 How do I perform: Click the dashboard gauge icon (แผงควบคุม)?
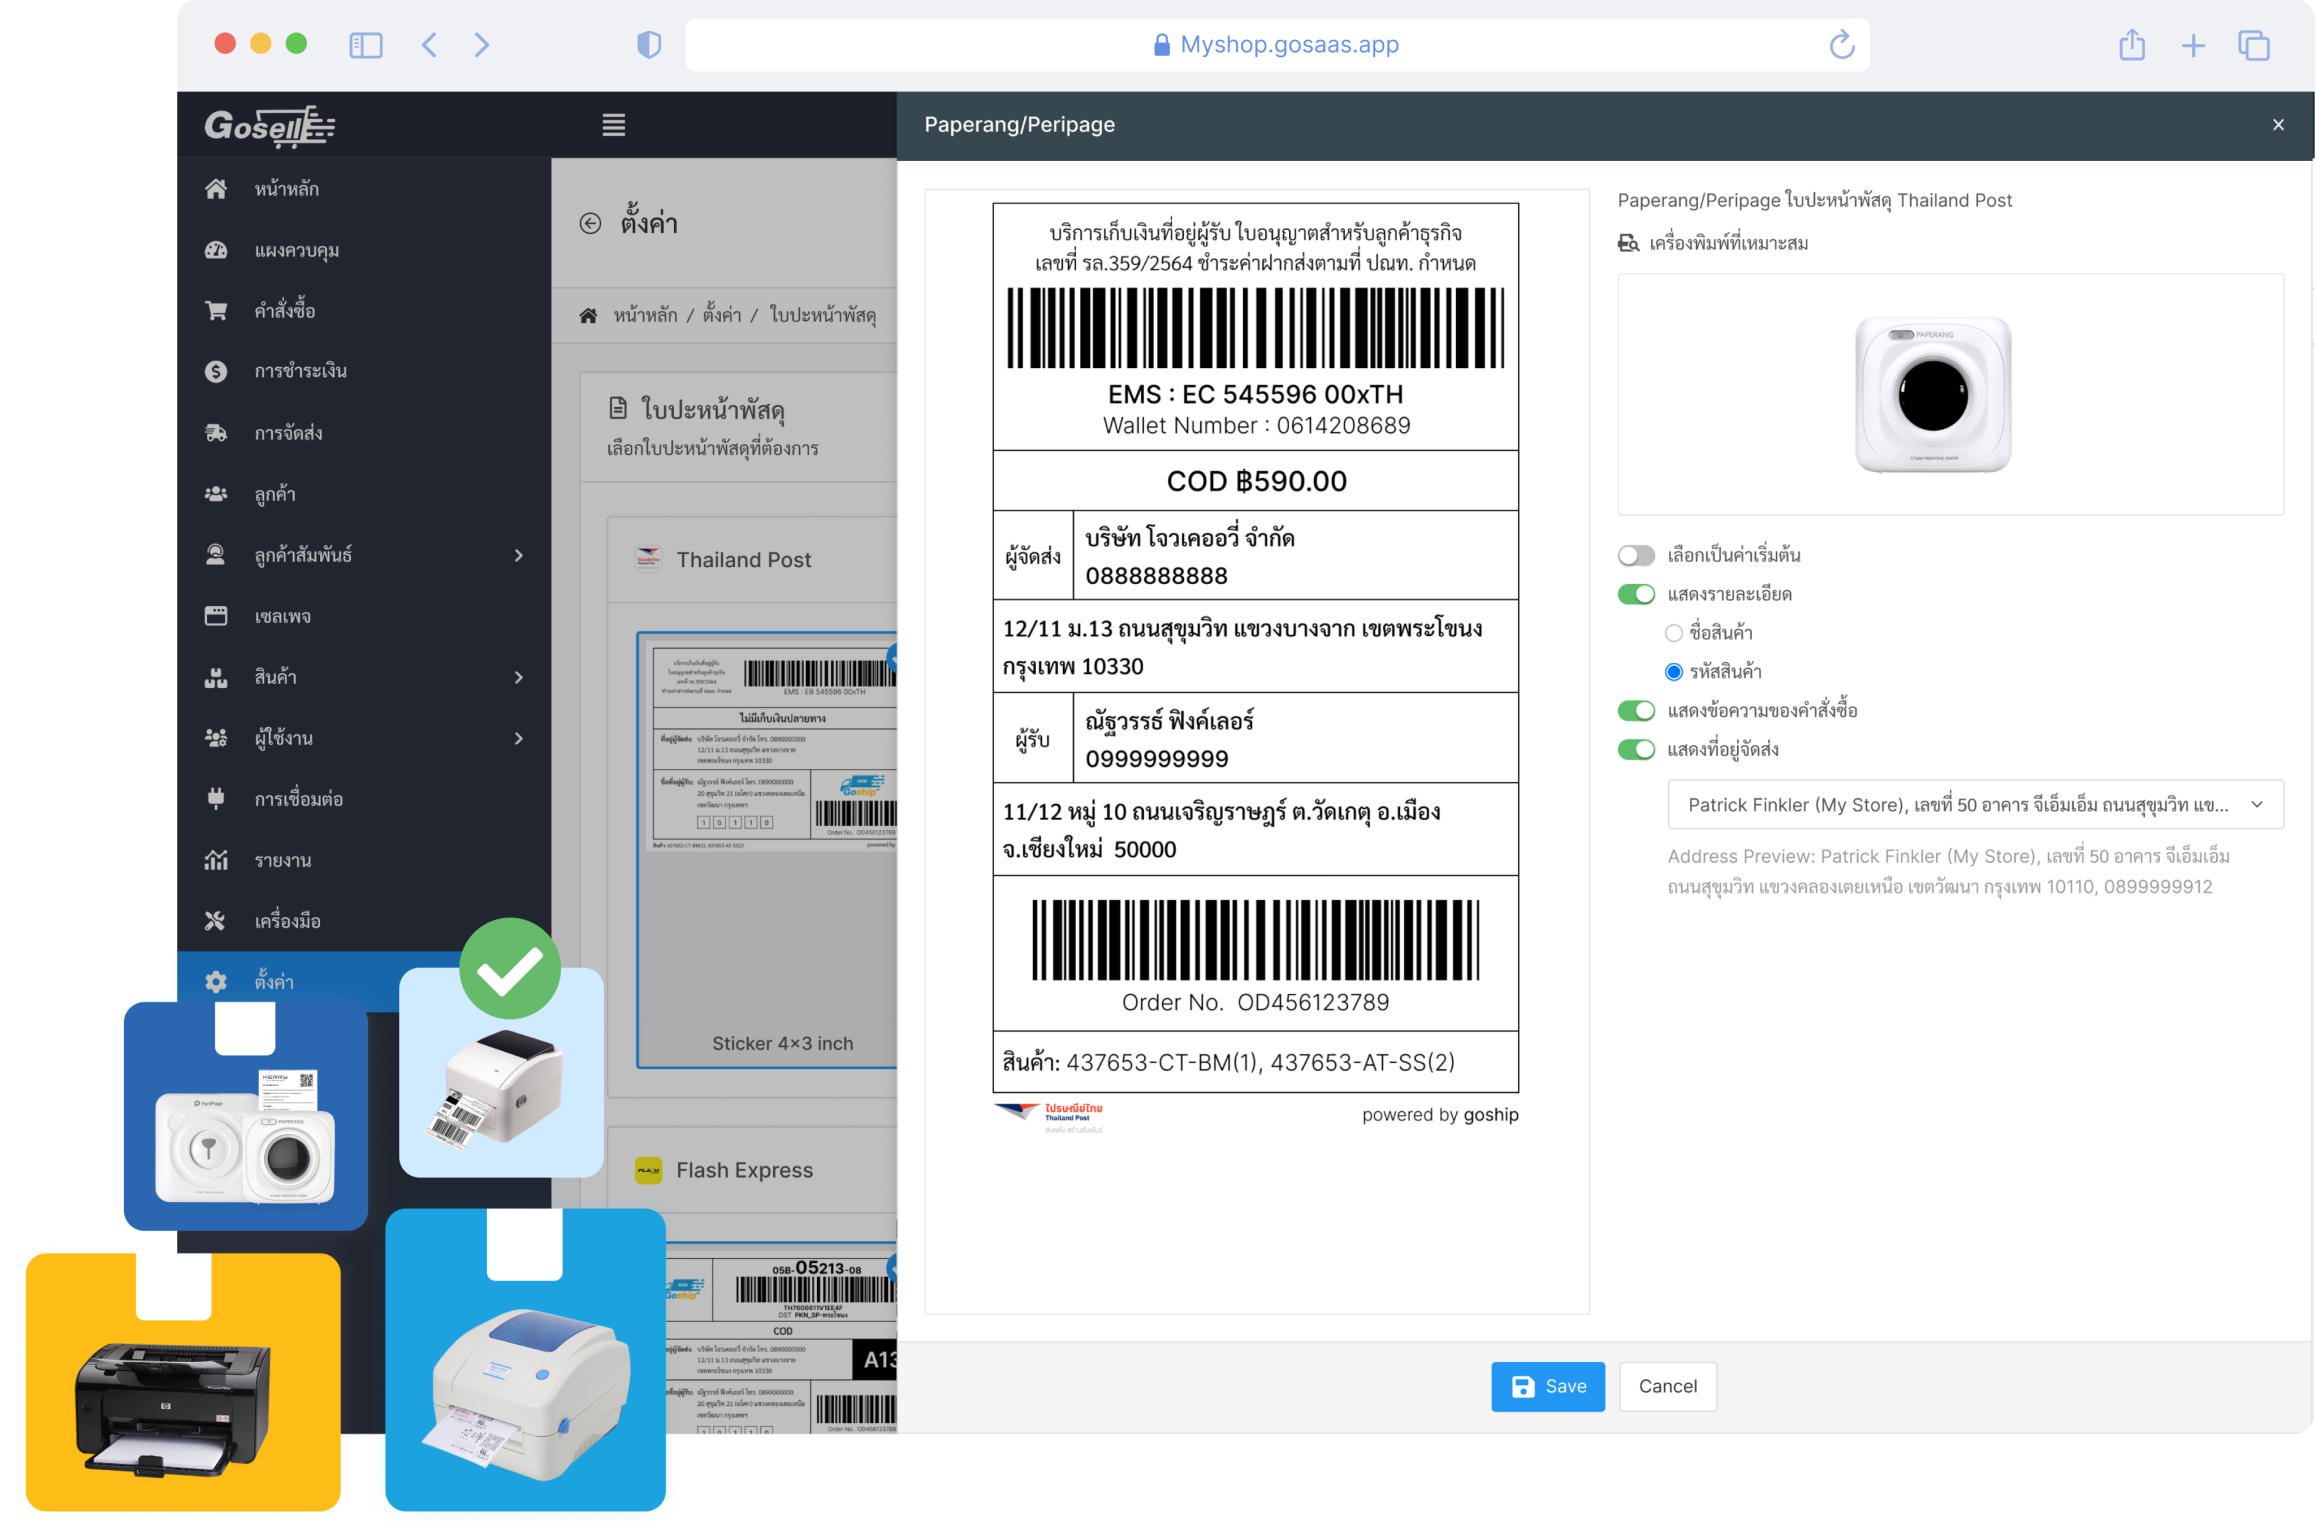click(x=216, y=250)
